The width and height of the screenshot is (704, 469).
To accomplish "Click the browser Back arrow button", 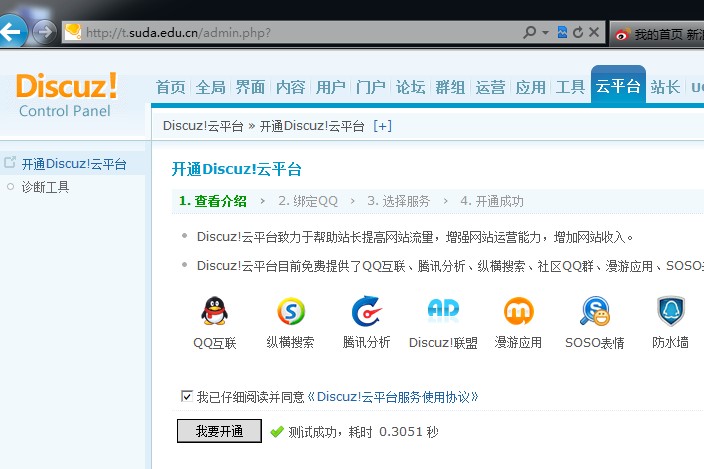I will coord(11,31).
